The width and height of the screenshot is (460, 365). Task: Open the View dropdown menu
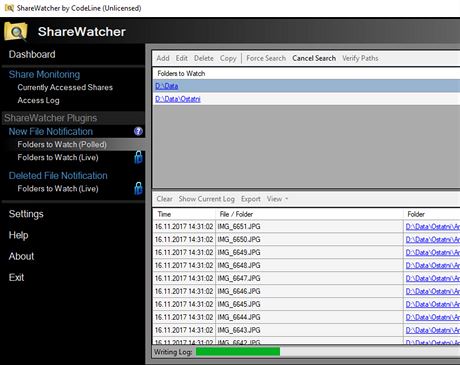point(277,199)
